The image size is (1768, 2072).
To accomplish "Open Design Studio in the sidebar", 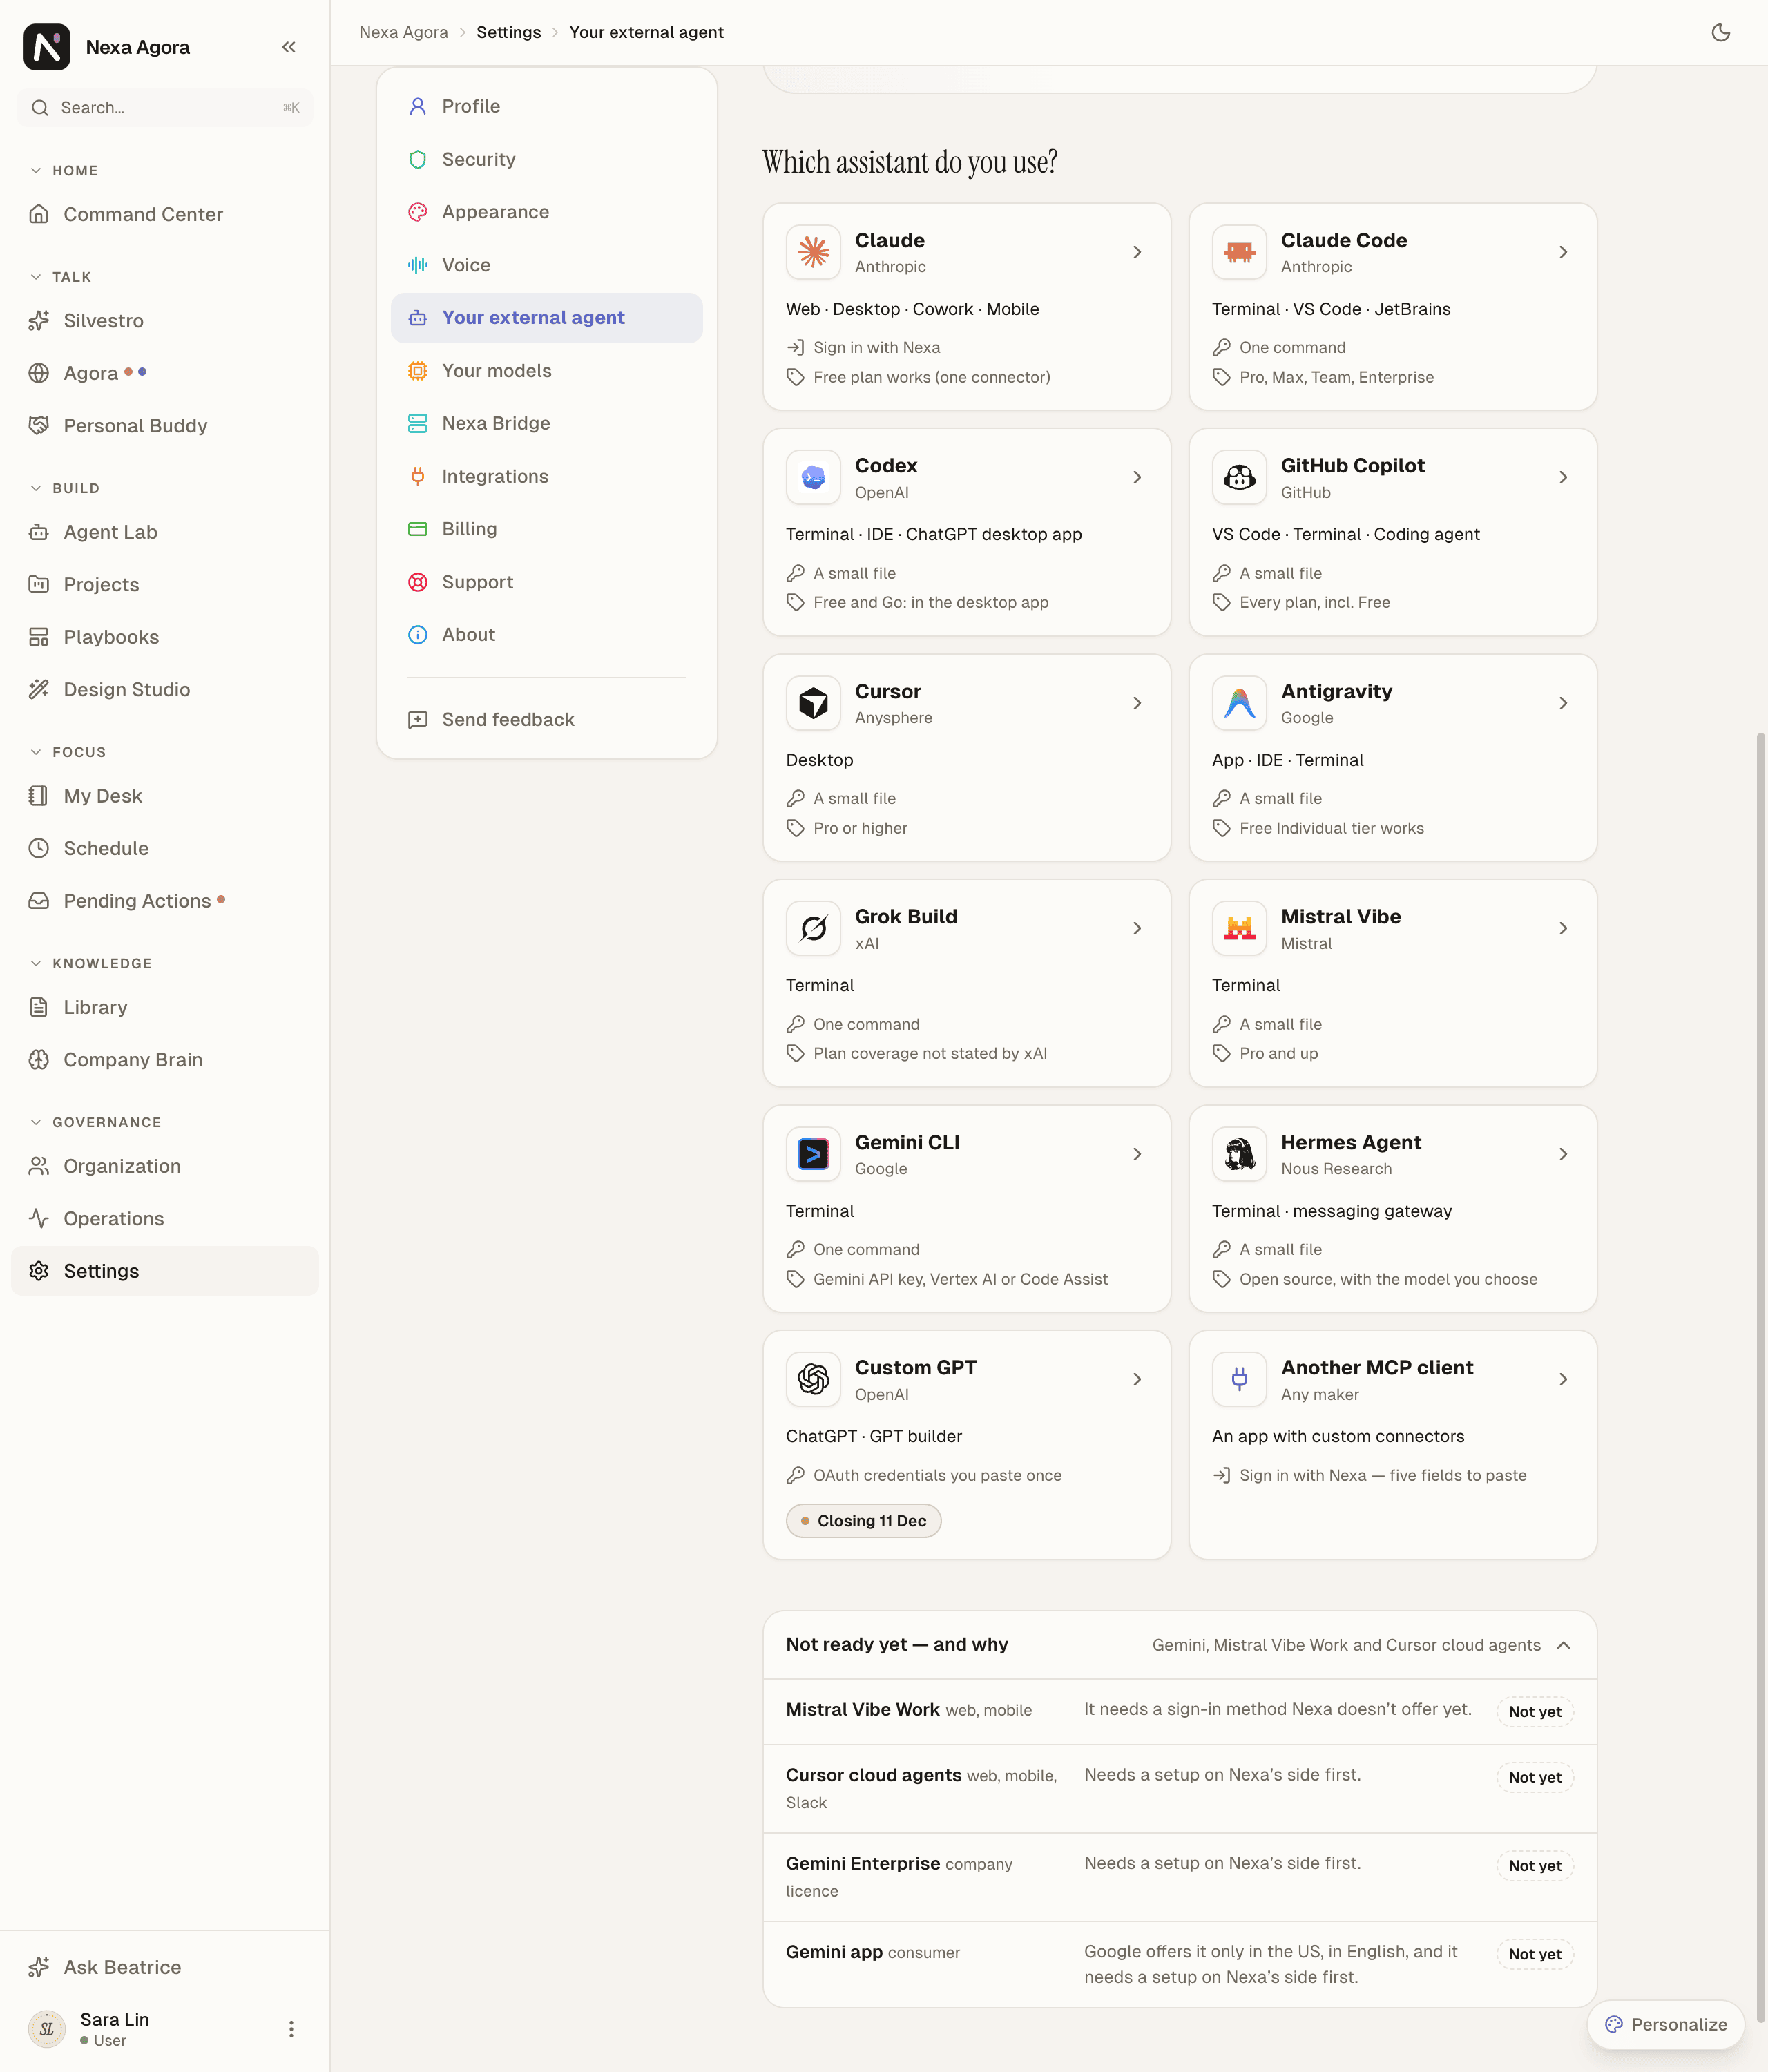I will 165,690.
